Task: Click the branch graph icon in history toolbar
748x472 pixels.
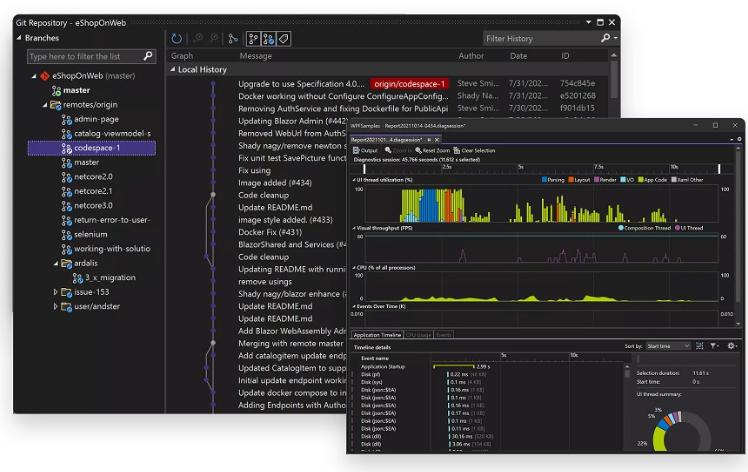Action: (x=233, y=39)
